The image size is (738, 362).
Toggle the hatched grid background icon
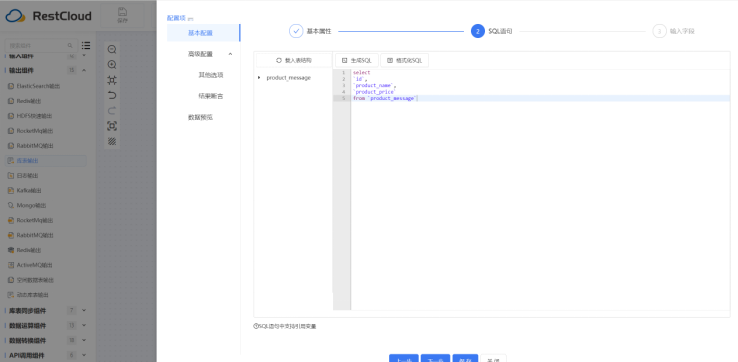[x=112, y=141]
